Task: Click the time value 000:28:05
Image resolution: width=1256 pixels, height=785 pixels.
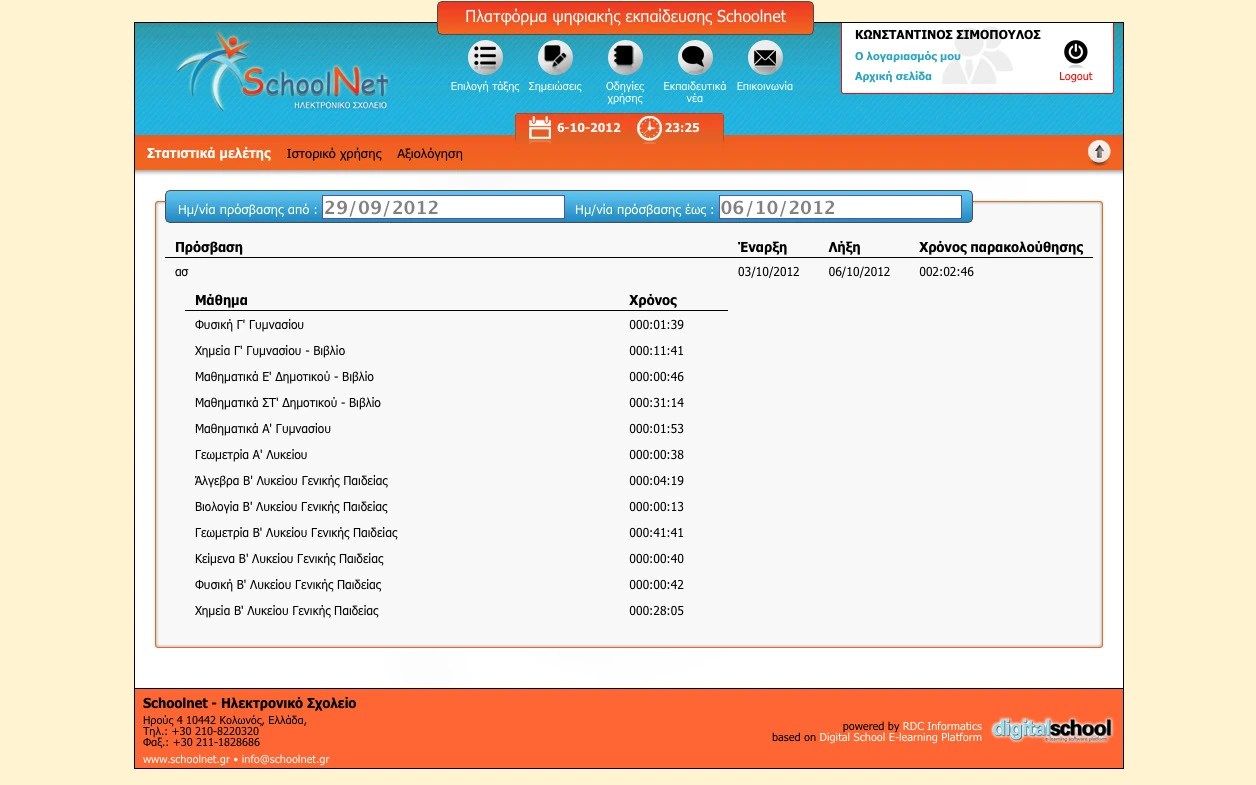Action: (x=656, y=611)
